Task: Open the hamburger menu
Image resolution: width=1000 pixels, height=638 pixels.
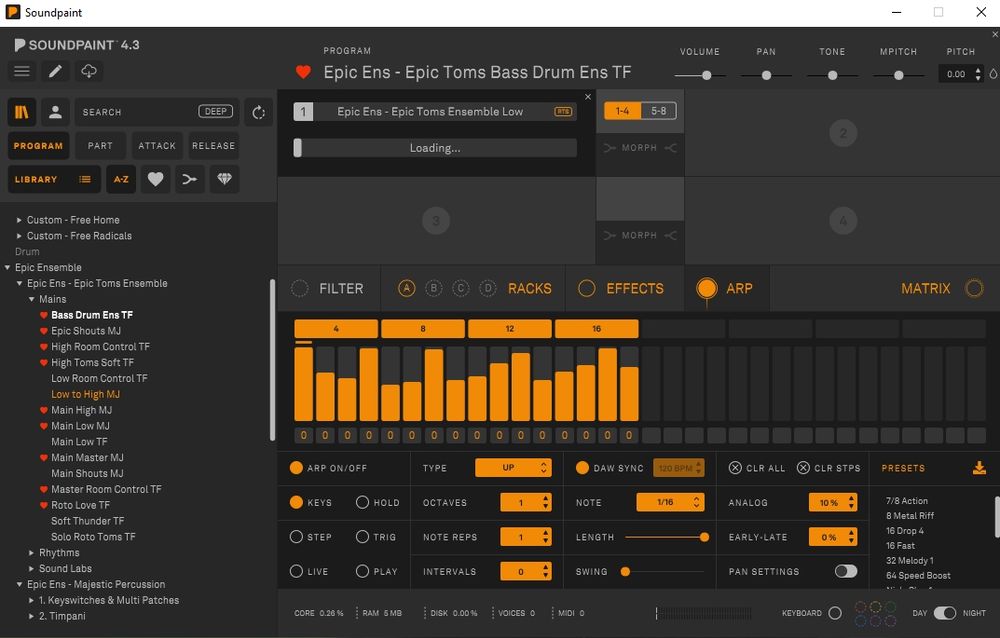Action: pyautogui.click(x=22, y=71)
